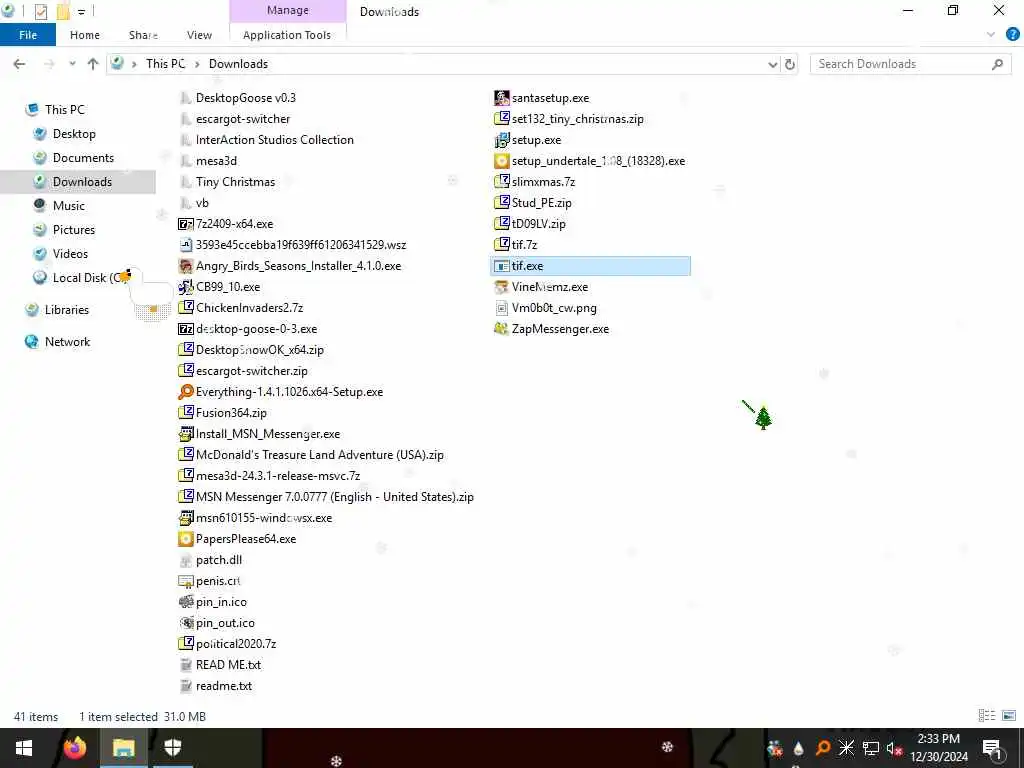
Task: Select the tif.exe file
Action: pyautogui.click(x=590, y=266)
